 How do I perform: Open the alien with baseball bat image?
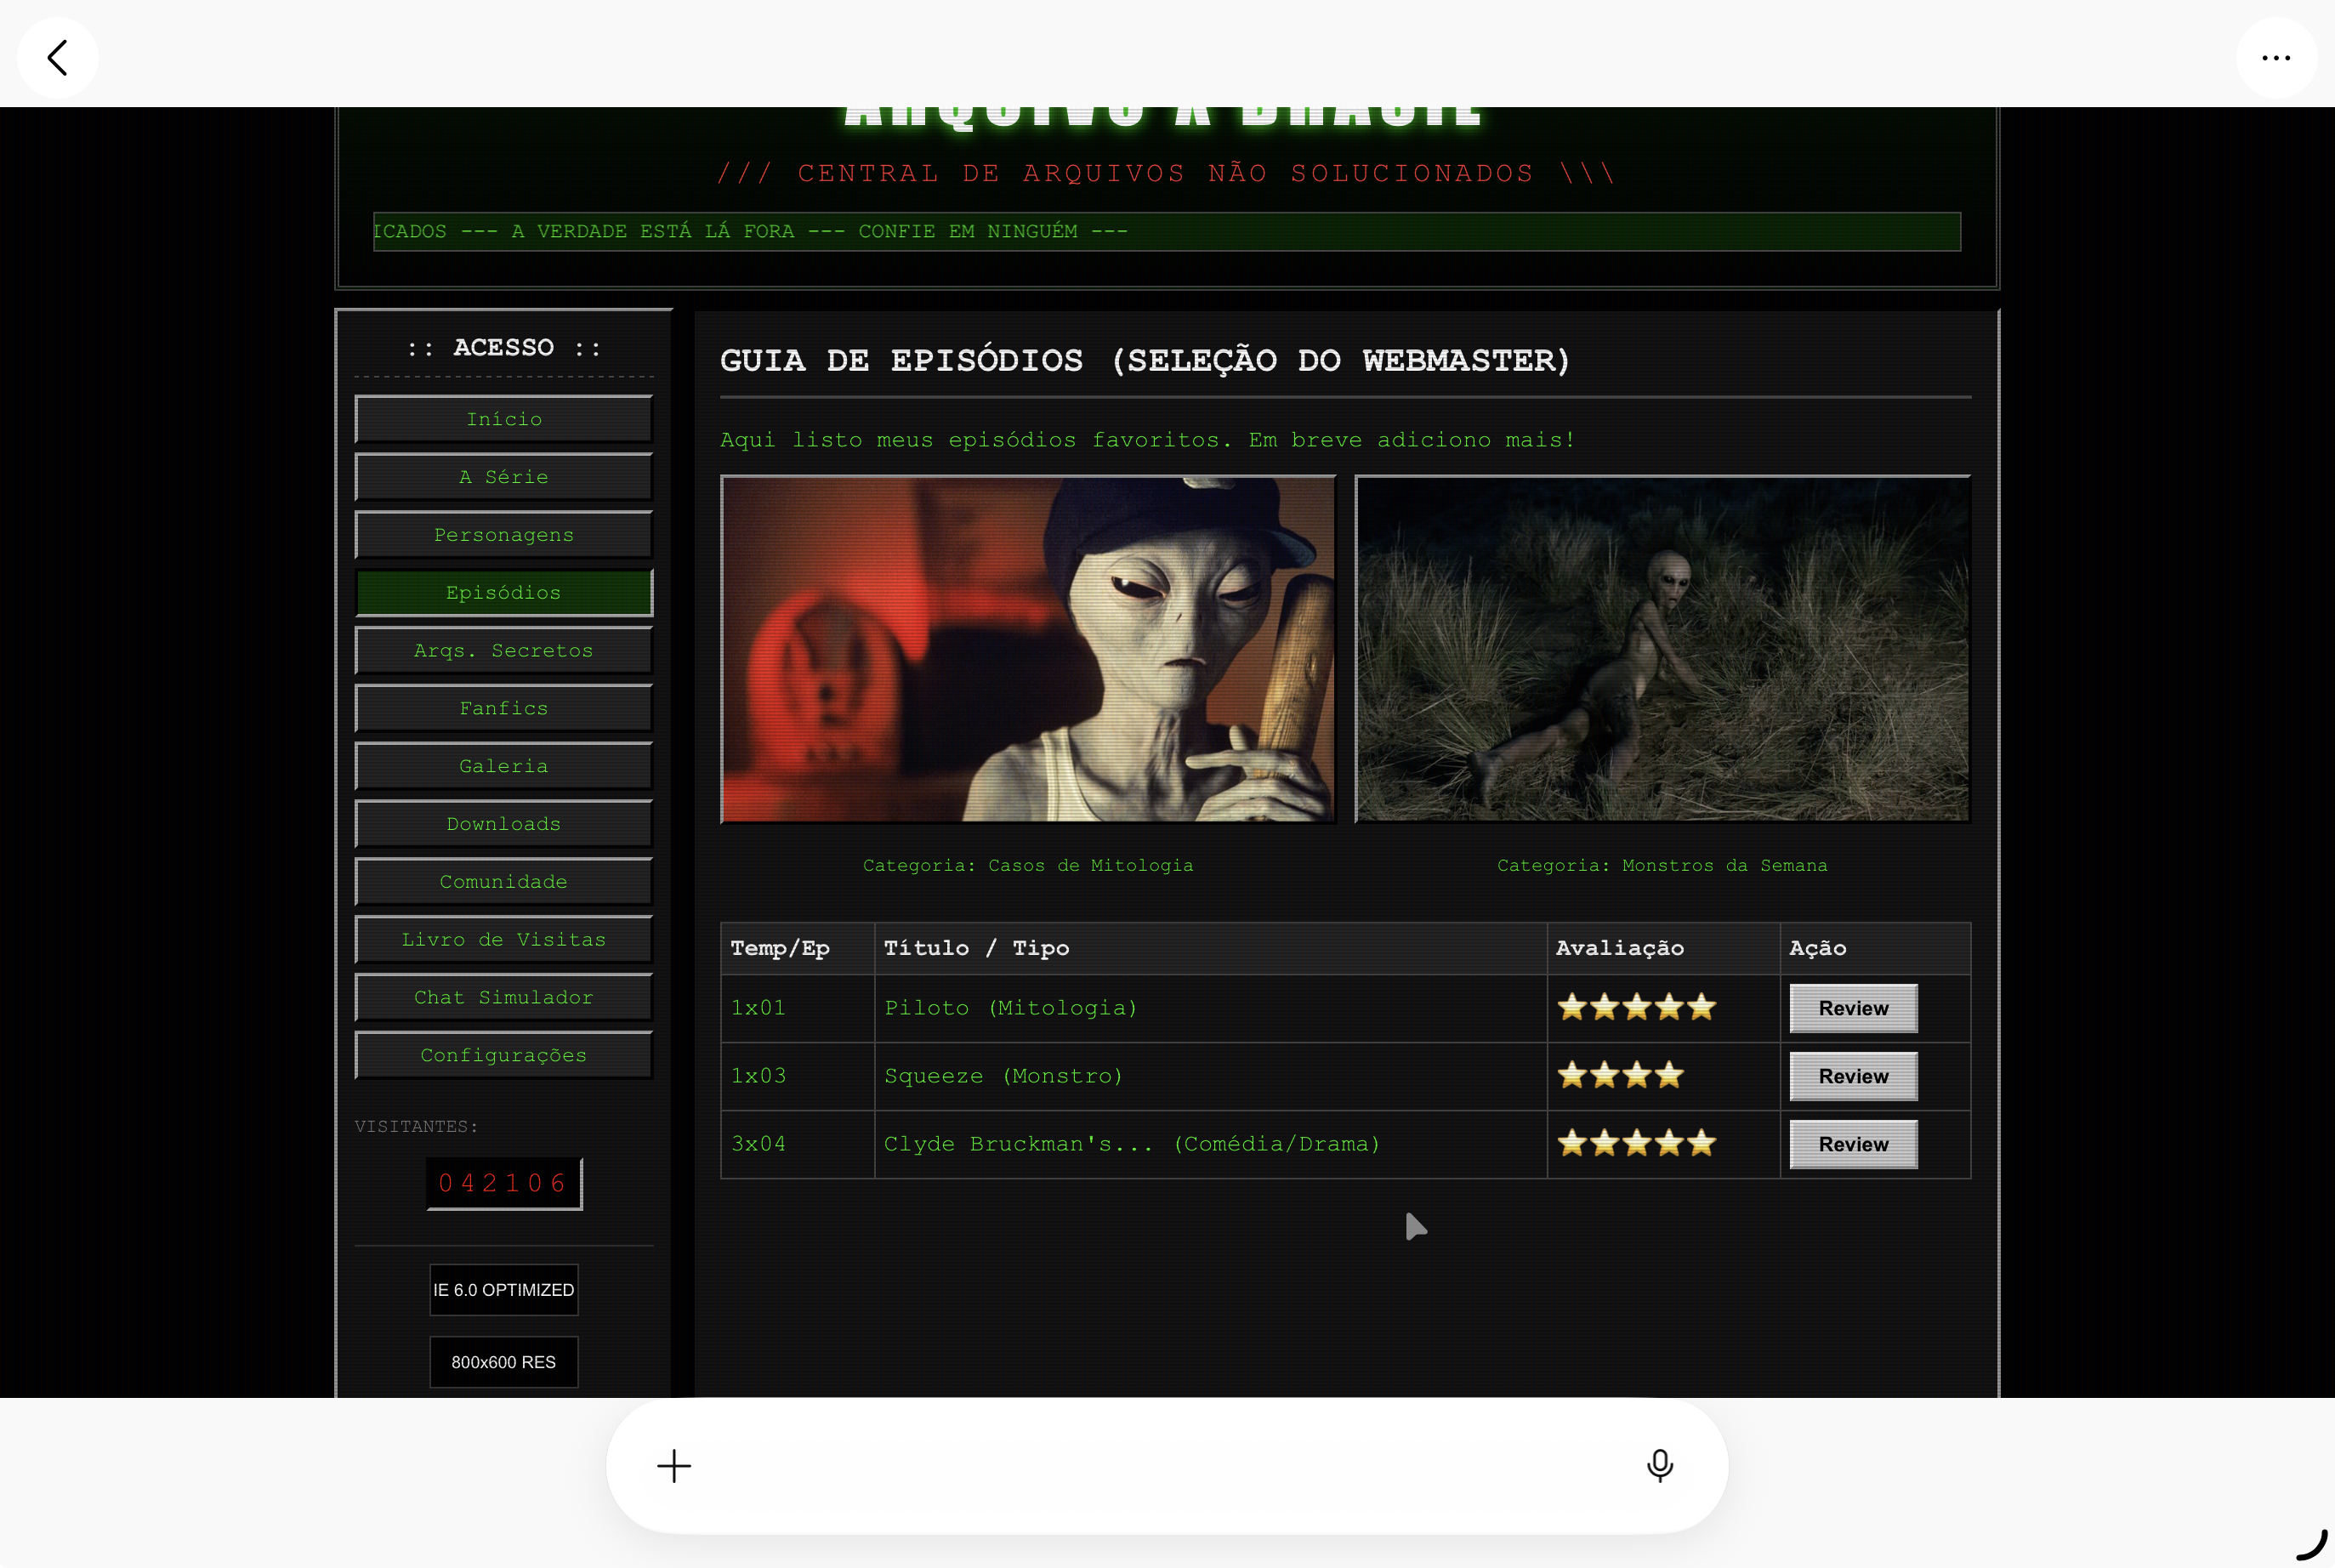[1028, 649]
